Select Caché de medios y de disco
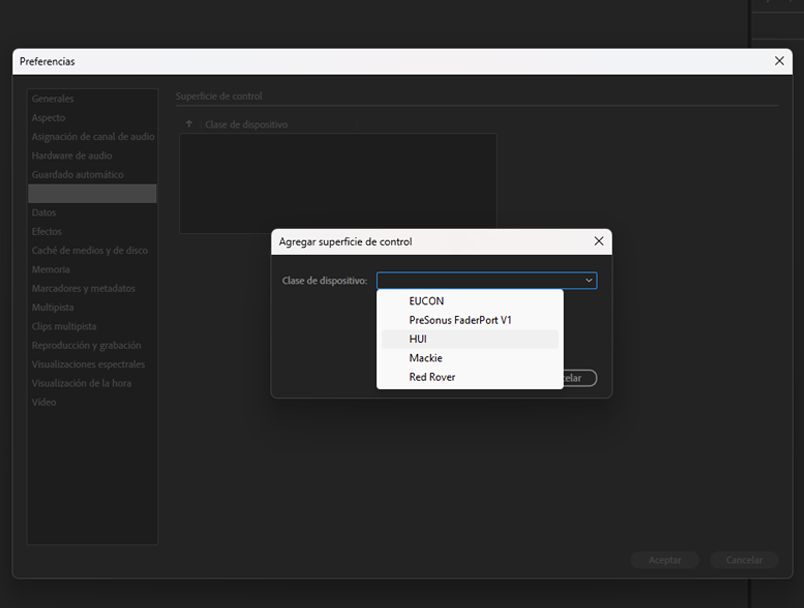 click(92, 250)
